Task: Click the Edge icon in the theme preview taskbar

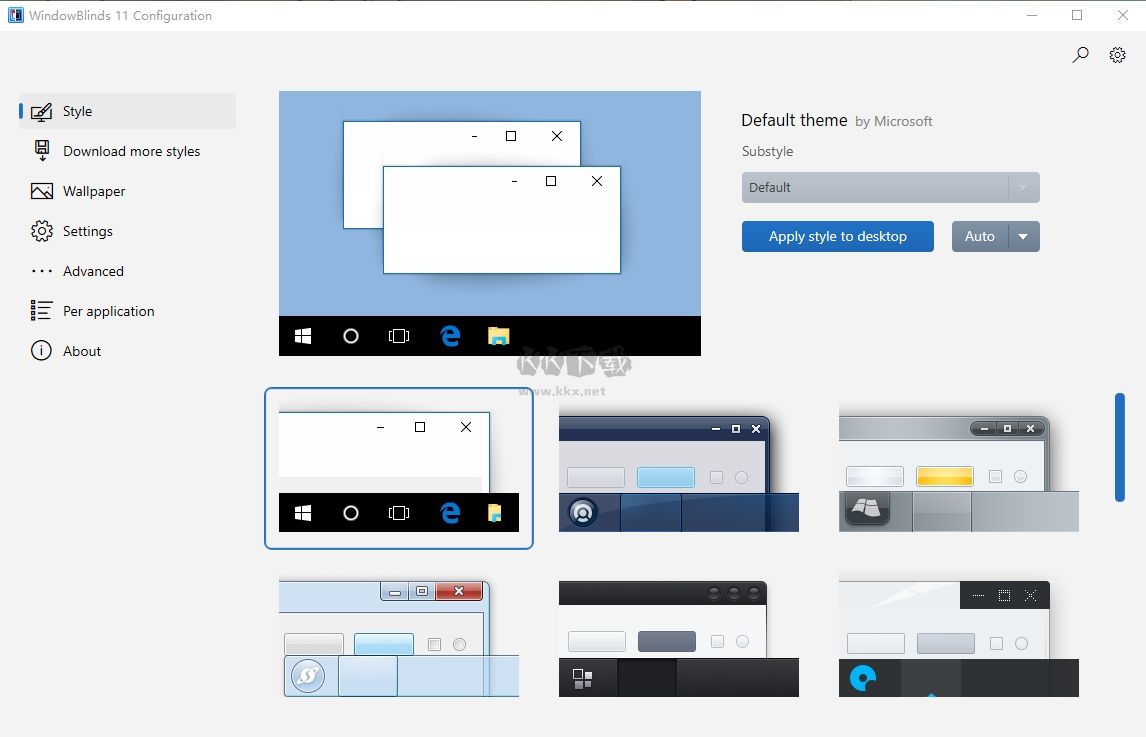Action: (450, 336)
